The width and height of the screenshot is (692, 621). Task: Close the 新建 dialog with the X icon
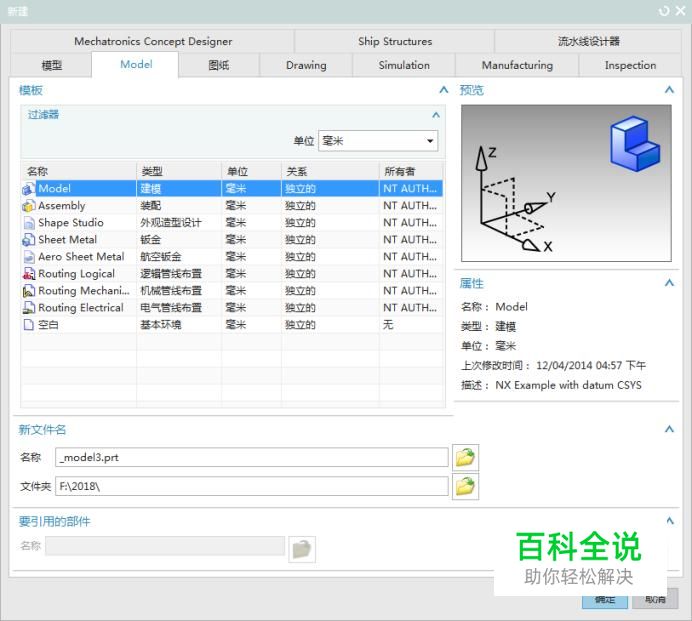point(680,11)
